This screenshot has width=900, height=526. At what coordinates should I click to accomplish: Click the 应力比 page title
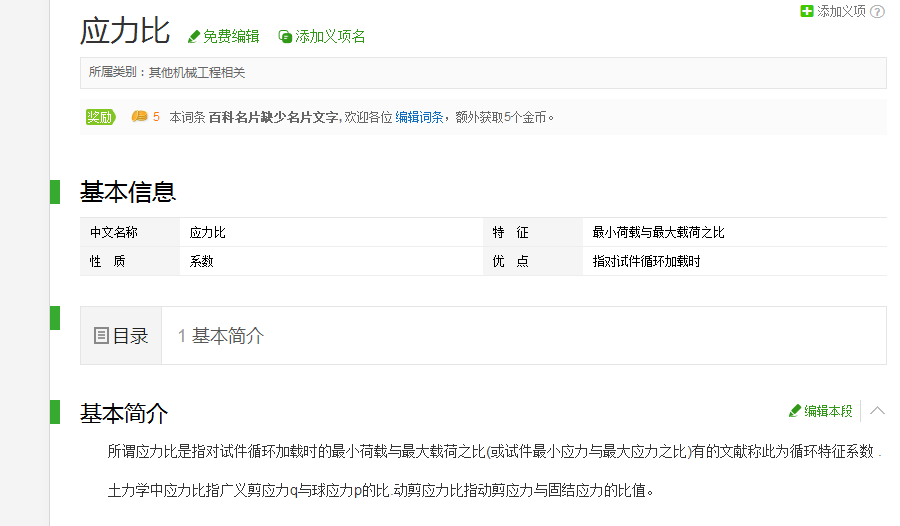tap(125, 30)
